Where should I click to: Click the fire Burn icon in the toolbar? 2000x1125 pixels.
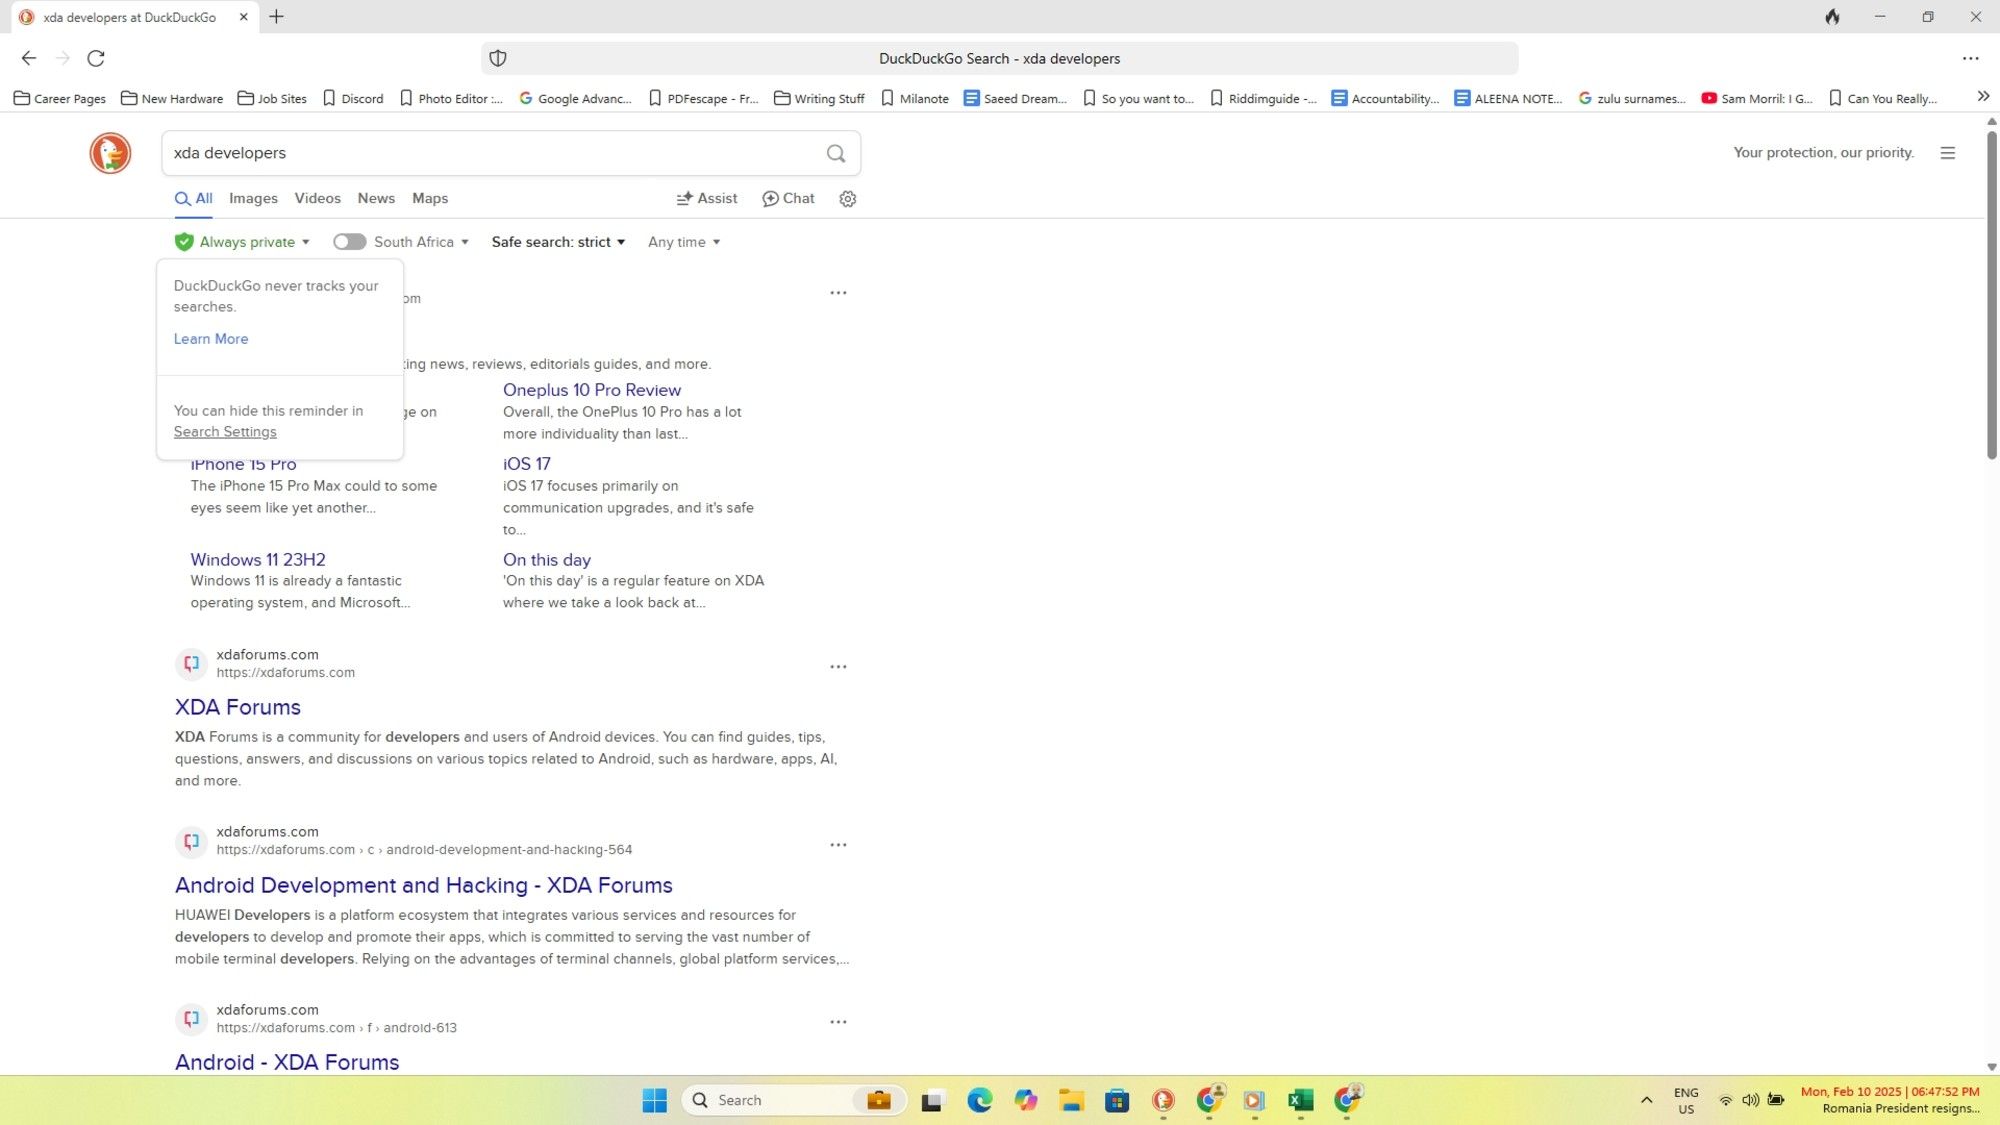click(1832, 16)
